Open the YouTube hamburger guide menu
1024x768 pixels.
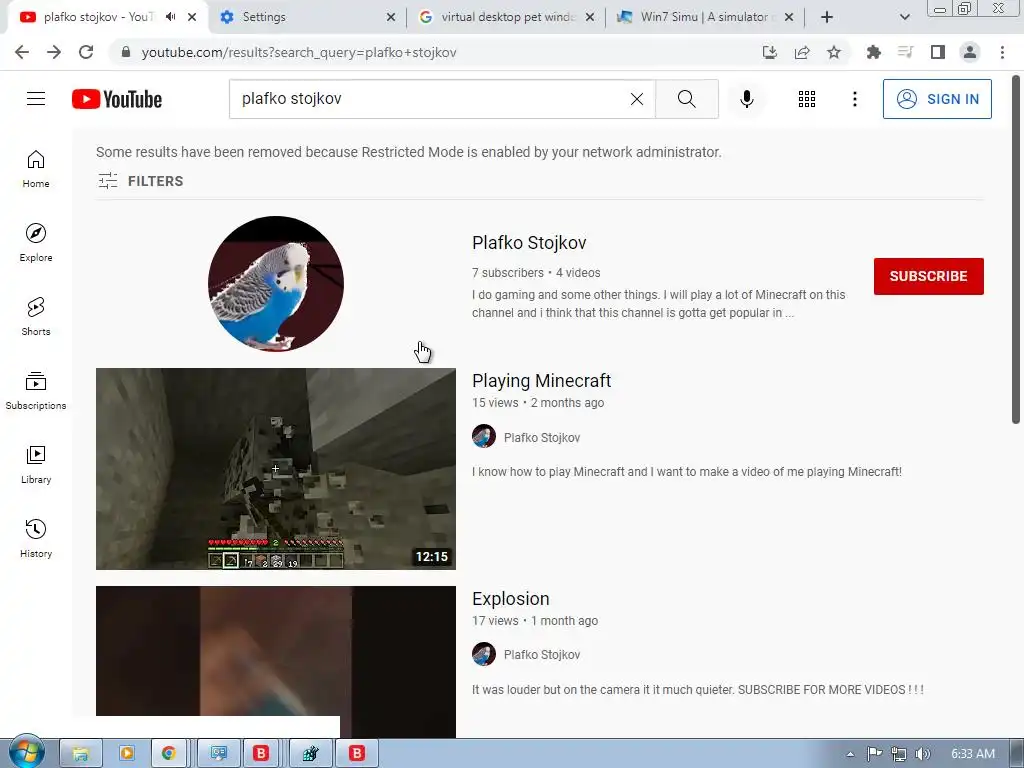click(36, 99)
